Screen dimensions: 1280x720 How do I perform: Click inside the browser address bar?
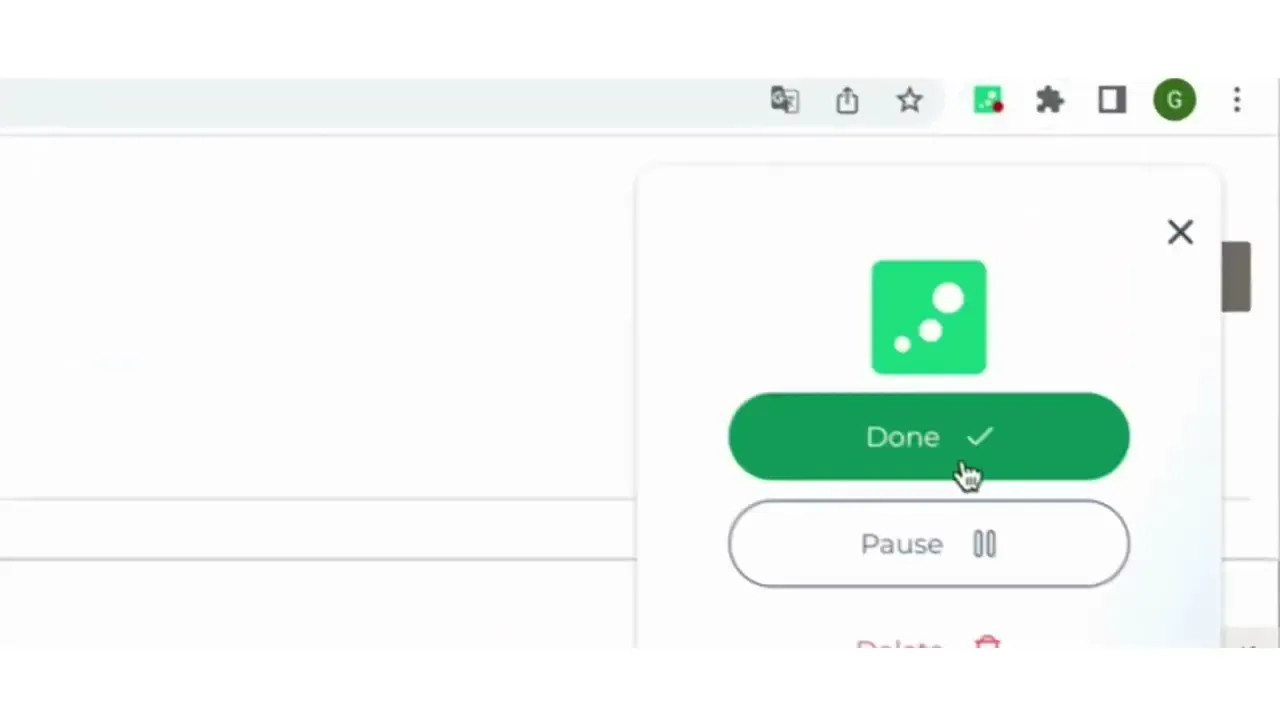point(470,100)
